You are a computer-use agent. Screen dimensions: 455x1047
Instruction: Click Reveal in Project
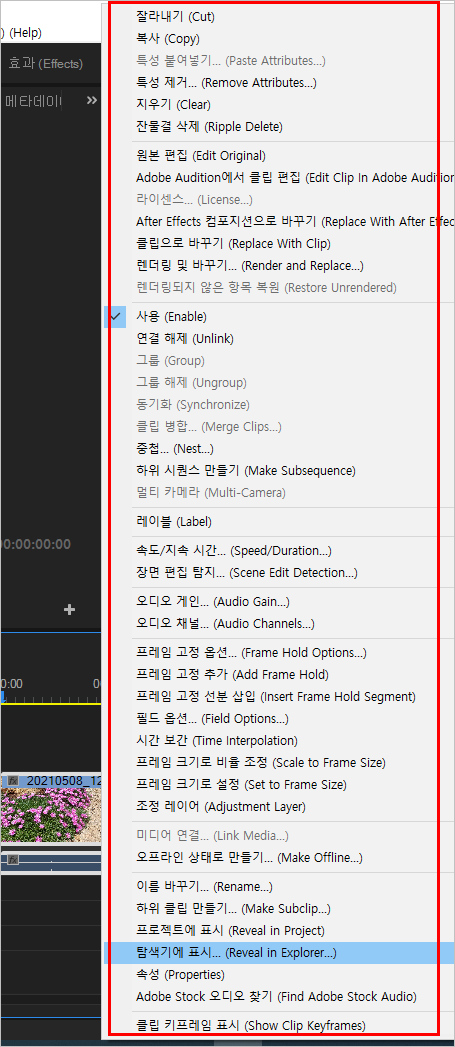coord(279,931)
